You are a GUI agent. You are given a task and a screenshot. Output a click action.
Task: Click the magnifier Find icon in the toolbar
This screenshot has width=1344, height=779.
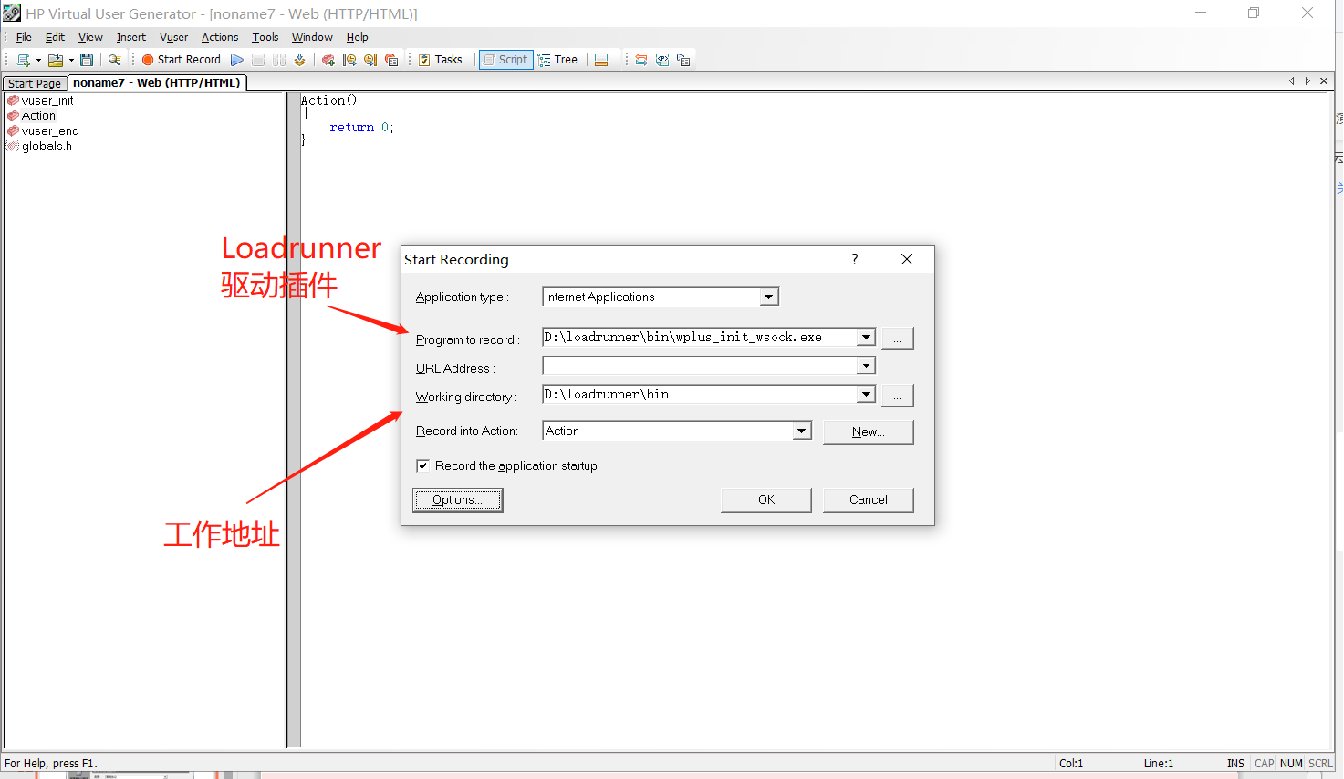114,60
